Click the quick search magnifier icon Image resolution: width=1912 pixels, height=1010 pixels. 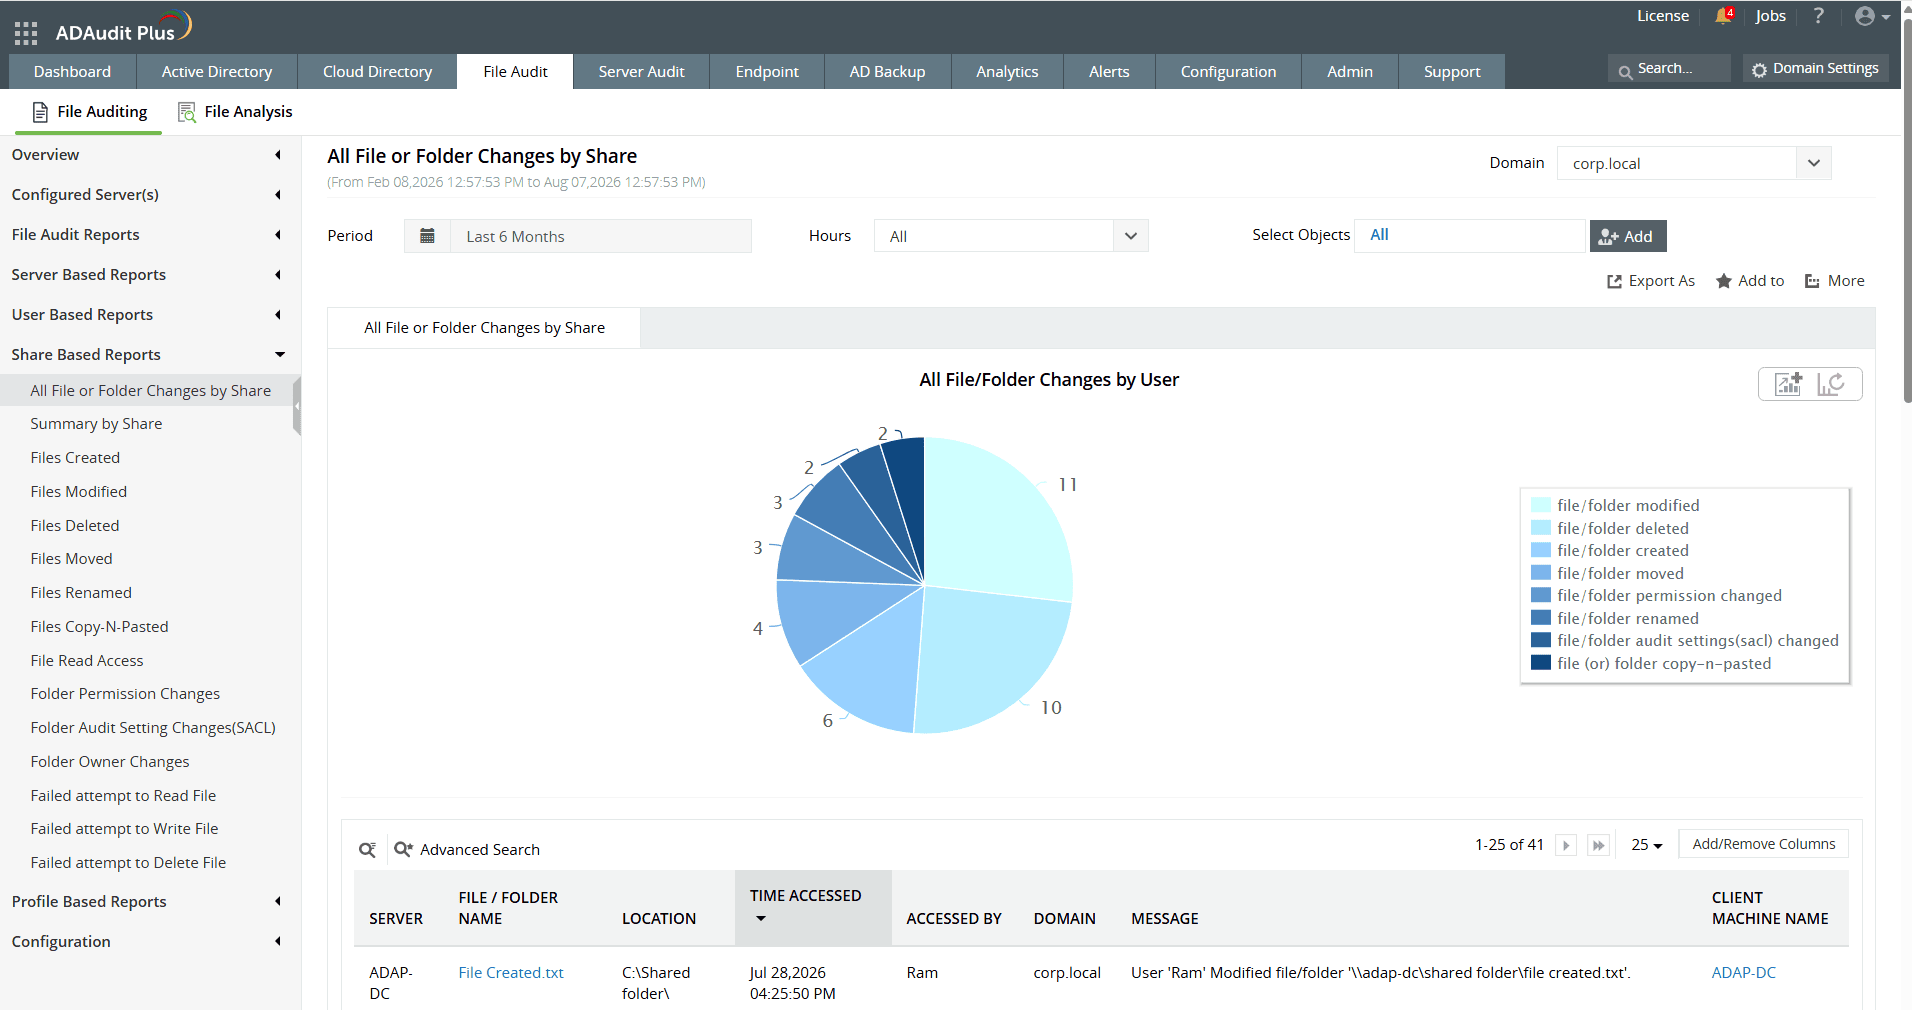pos(368,850)
